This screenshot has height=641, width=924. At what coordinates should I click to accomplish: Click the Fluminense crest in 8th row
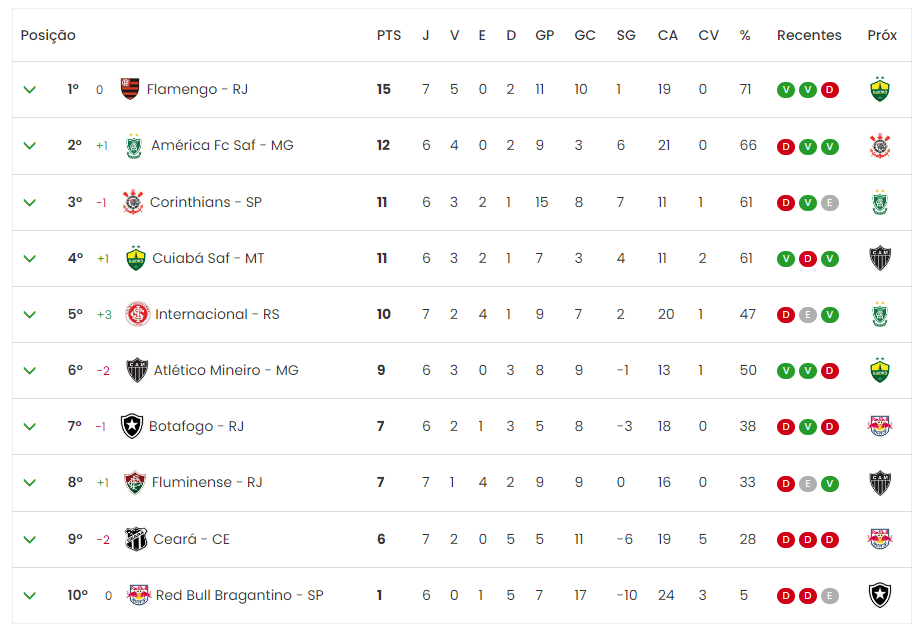click(x=135, y=483)
